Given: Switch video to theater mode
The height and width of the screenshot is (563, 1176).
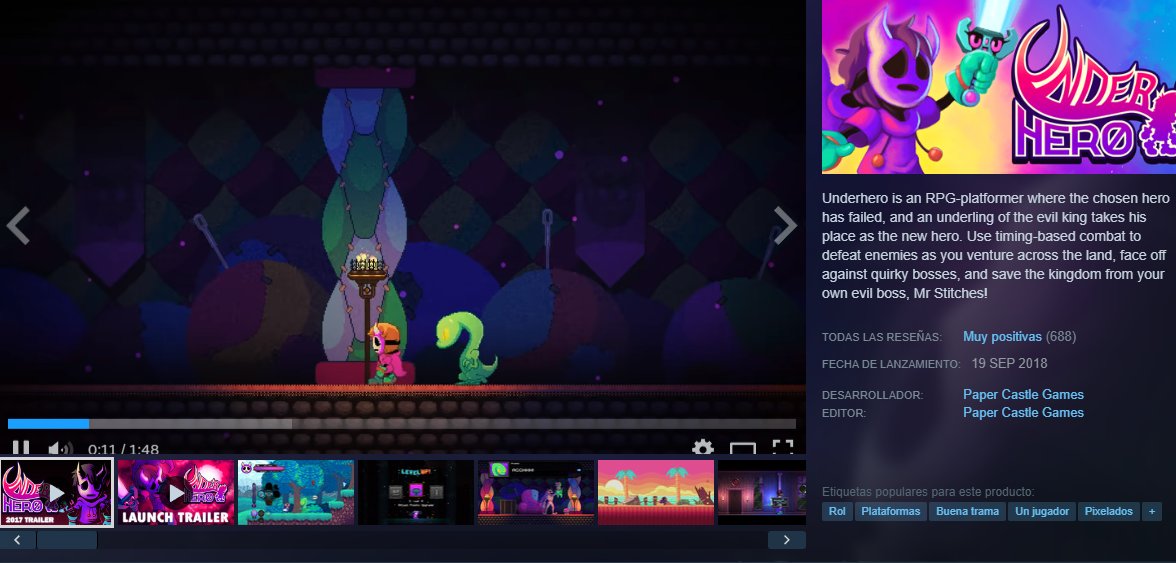Looking at the screenshot, I should [742, 448].
